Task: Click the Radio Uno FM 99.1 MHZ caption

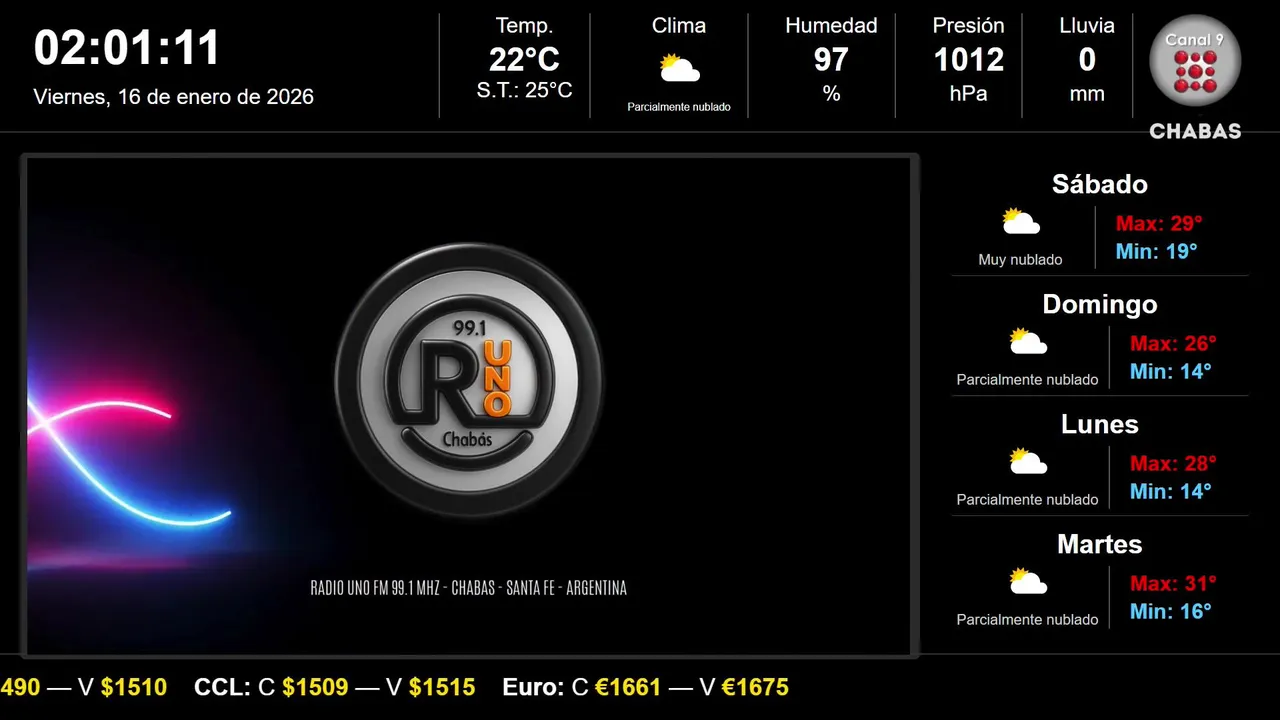Action: point(469,588)
